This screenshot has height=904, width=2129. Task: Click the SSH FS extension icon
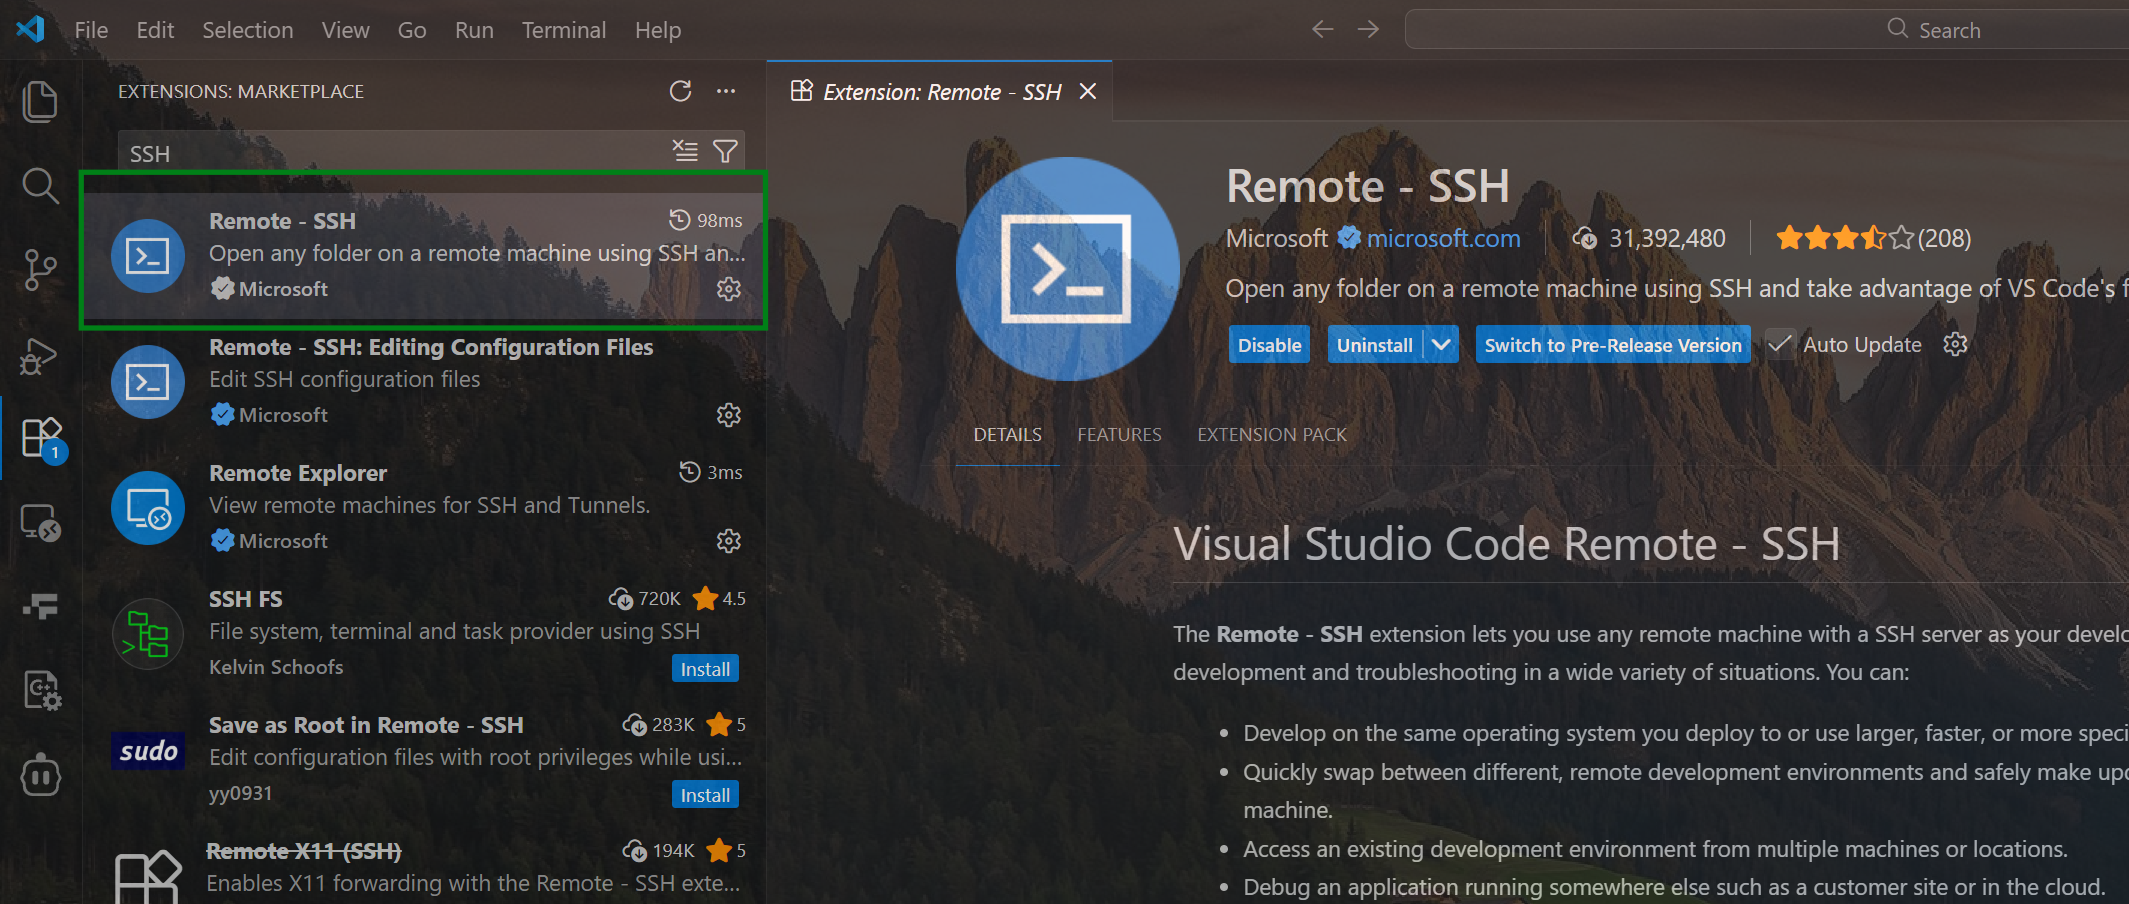148,634
